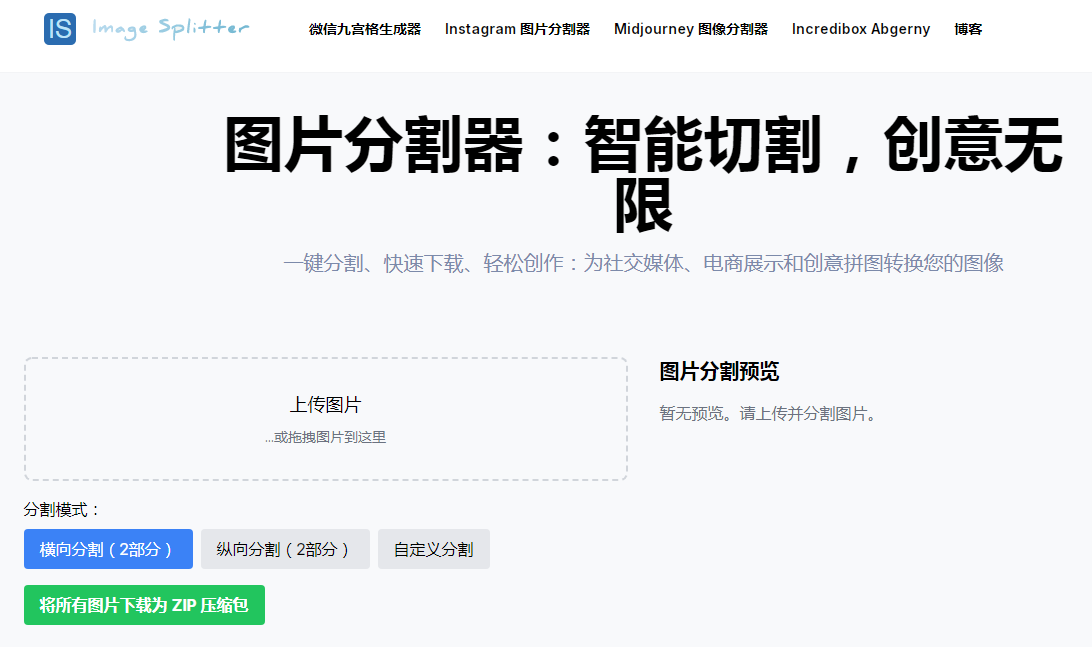Screen dimensions: 1092x647
Task: Open the 微信九宫格生成器 page
Action: 365,29
